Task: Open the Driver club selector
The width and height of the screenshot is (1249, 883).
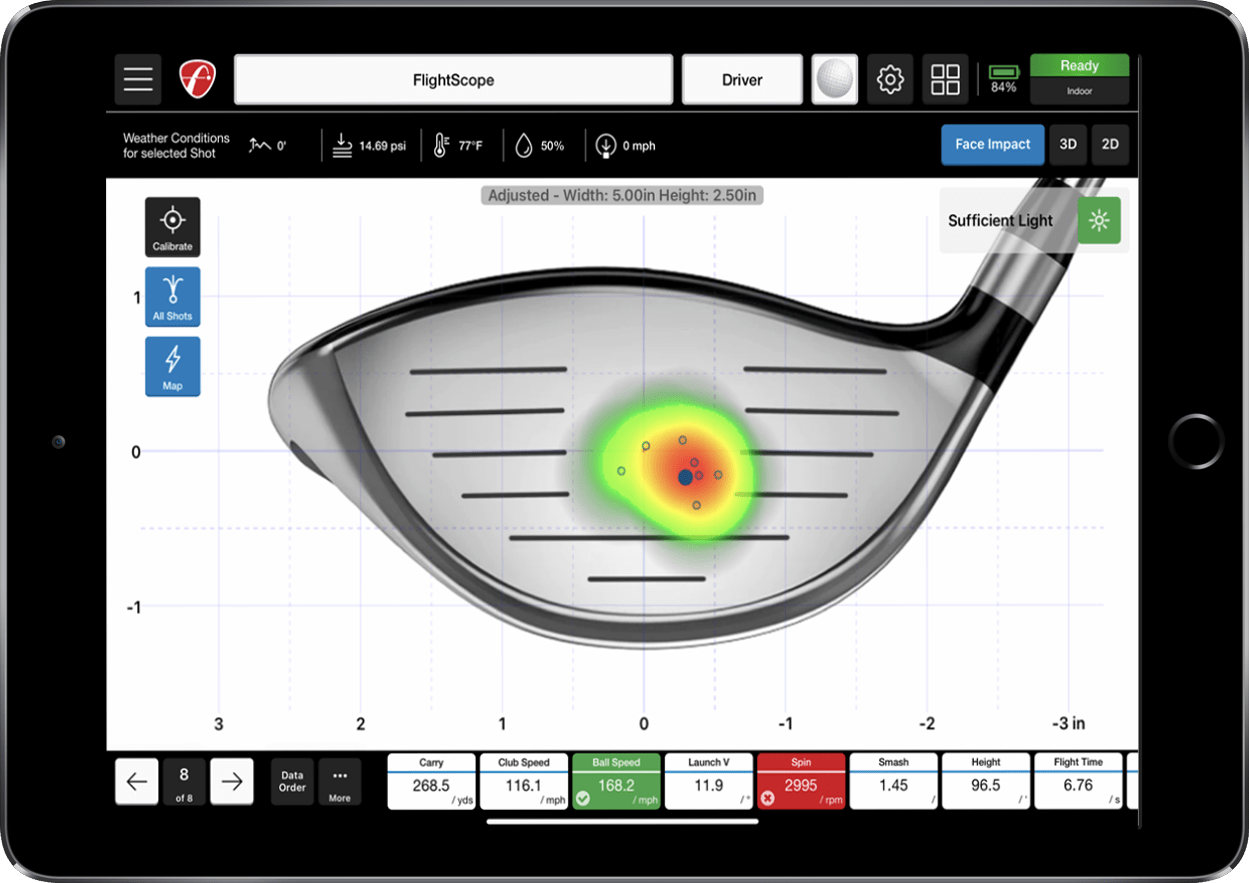Action: [x=742, y=79]
